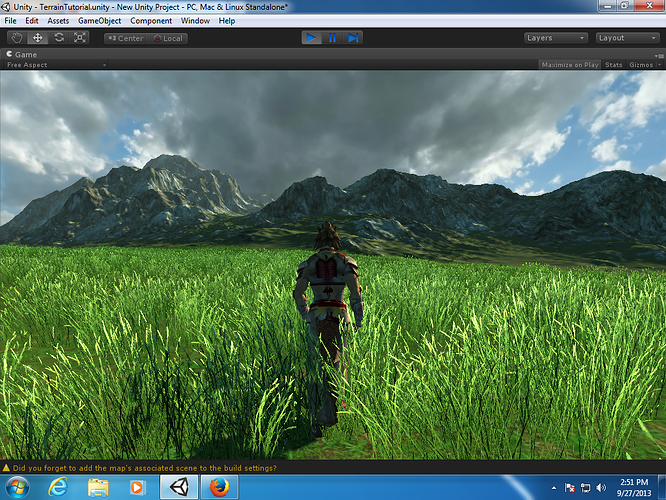Open the Help menu
This screenshot has width=666, height=500.
click(x=227, y=20)
